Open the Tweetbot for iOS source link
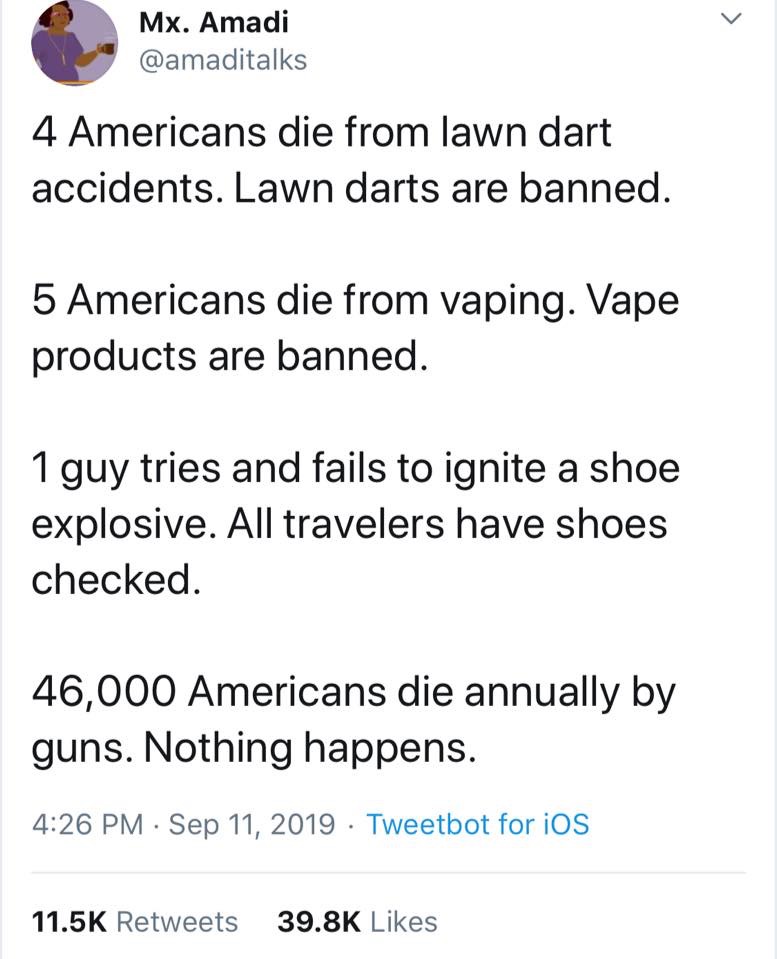The image size is (777, 959). point(477,824)
